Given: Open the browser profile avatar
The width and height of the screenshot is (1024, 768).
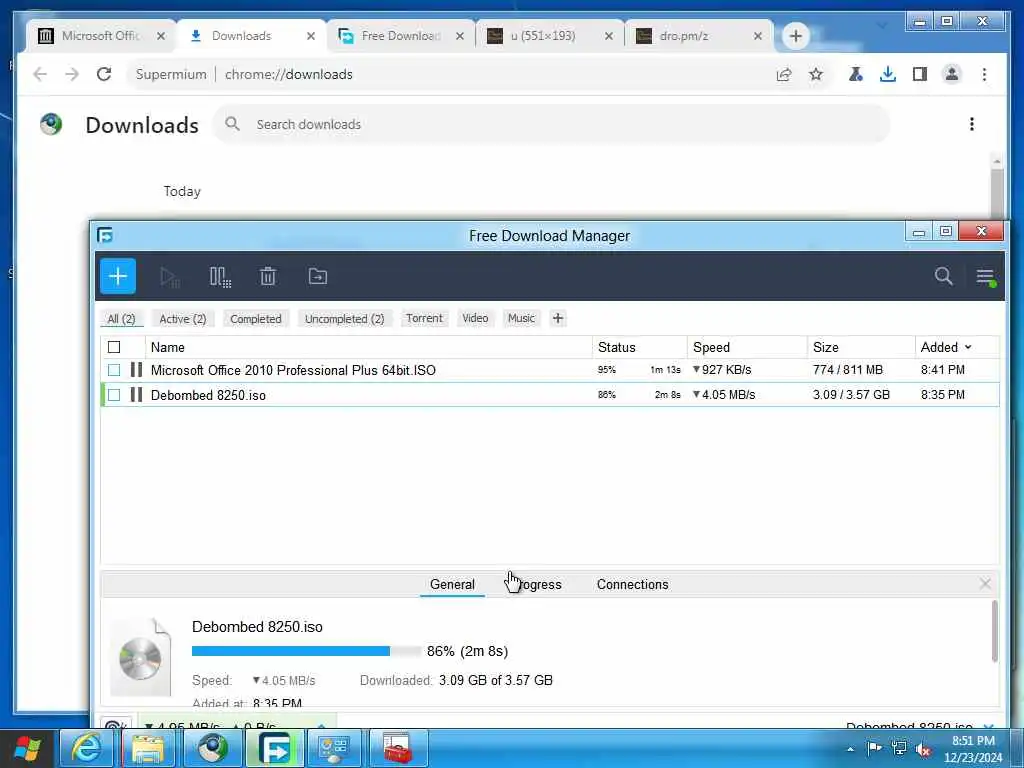Looking at the screenshot, I should click(952, 74).
